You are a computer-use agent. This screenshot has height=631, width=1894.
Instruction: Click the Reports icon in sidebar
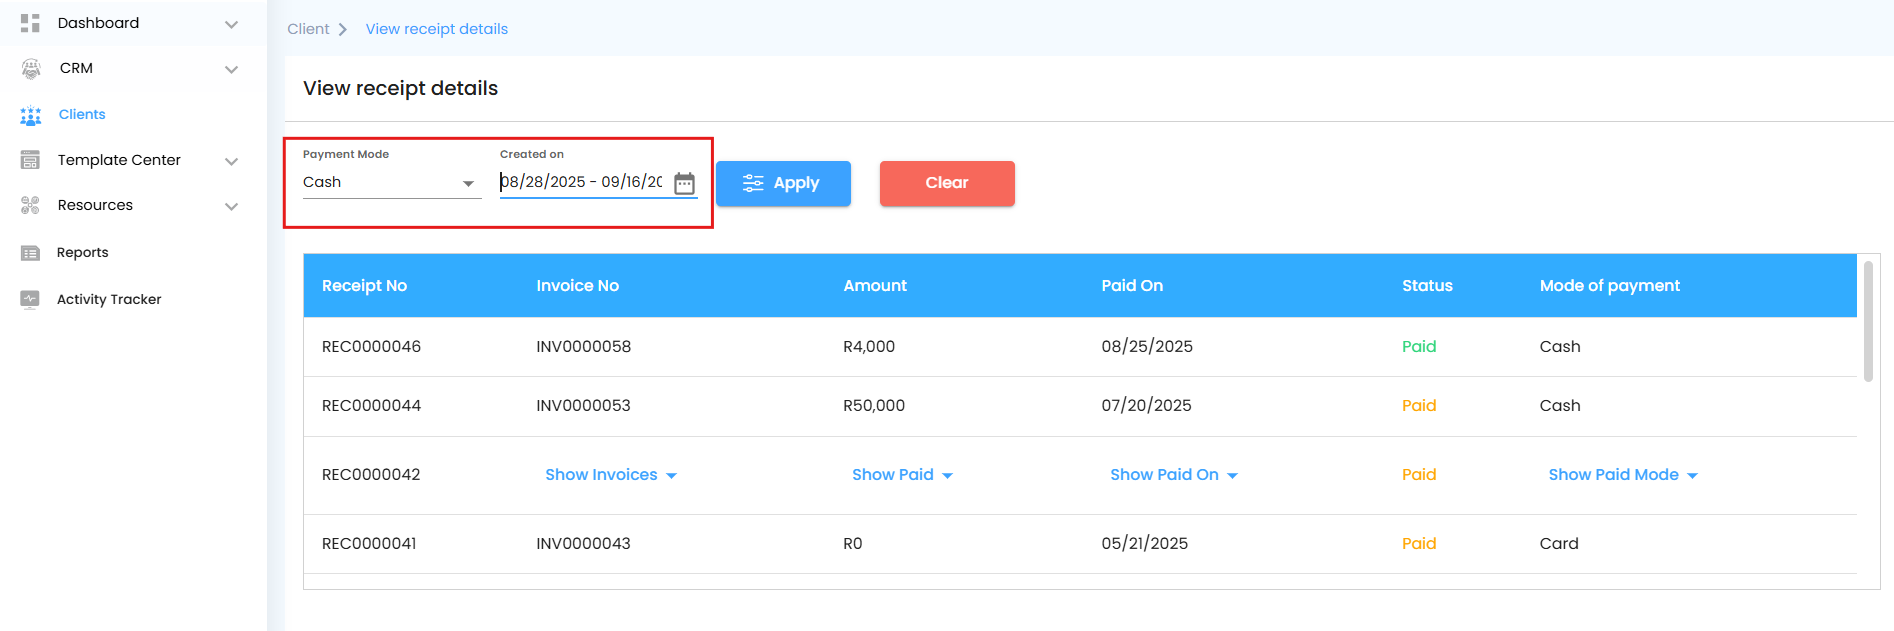pyautogui.click(x=30, y=253)
